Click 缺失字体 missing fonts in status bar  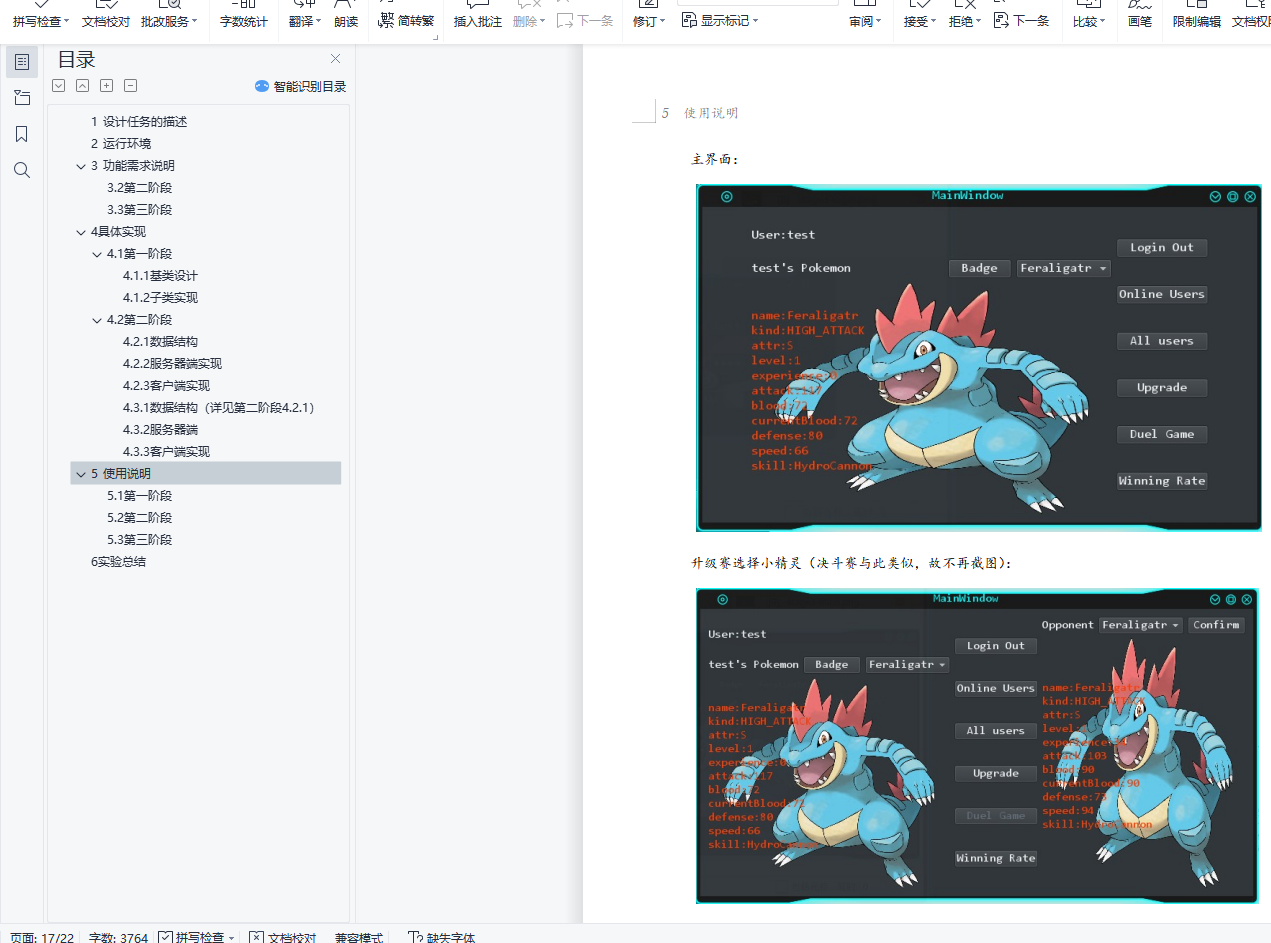tap(442, 938)
